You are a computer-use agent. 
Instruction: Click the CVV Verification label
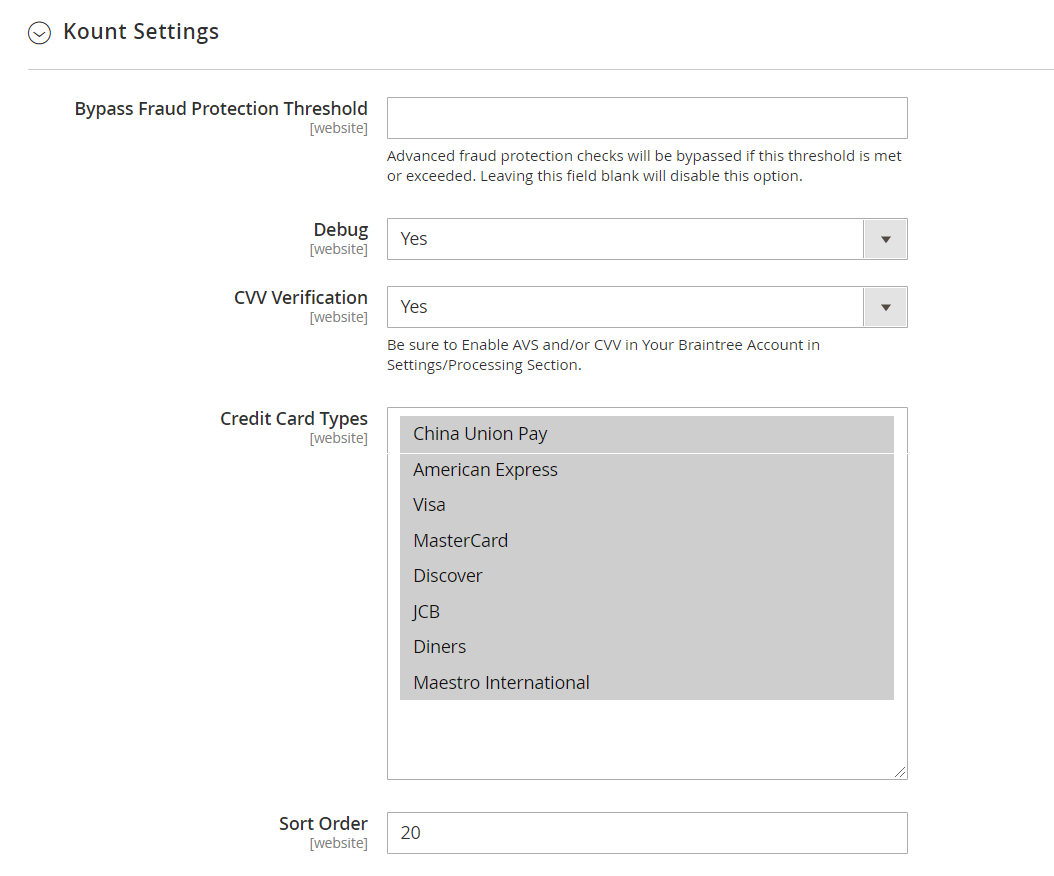[300, 298]
